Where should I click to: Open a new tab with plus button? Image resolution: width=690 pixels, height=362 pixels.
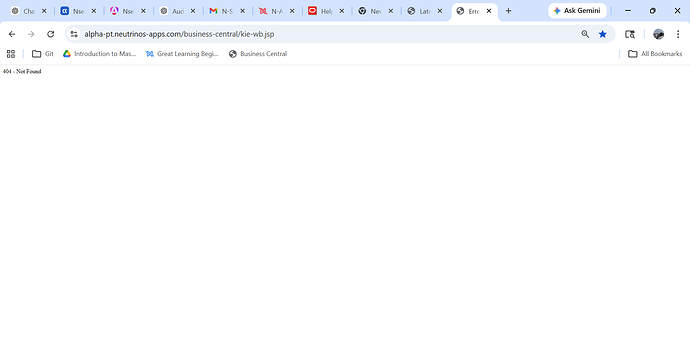[508, 11]
